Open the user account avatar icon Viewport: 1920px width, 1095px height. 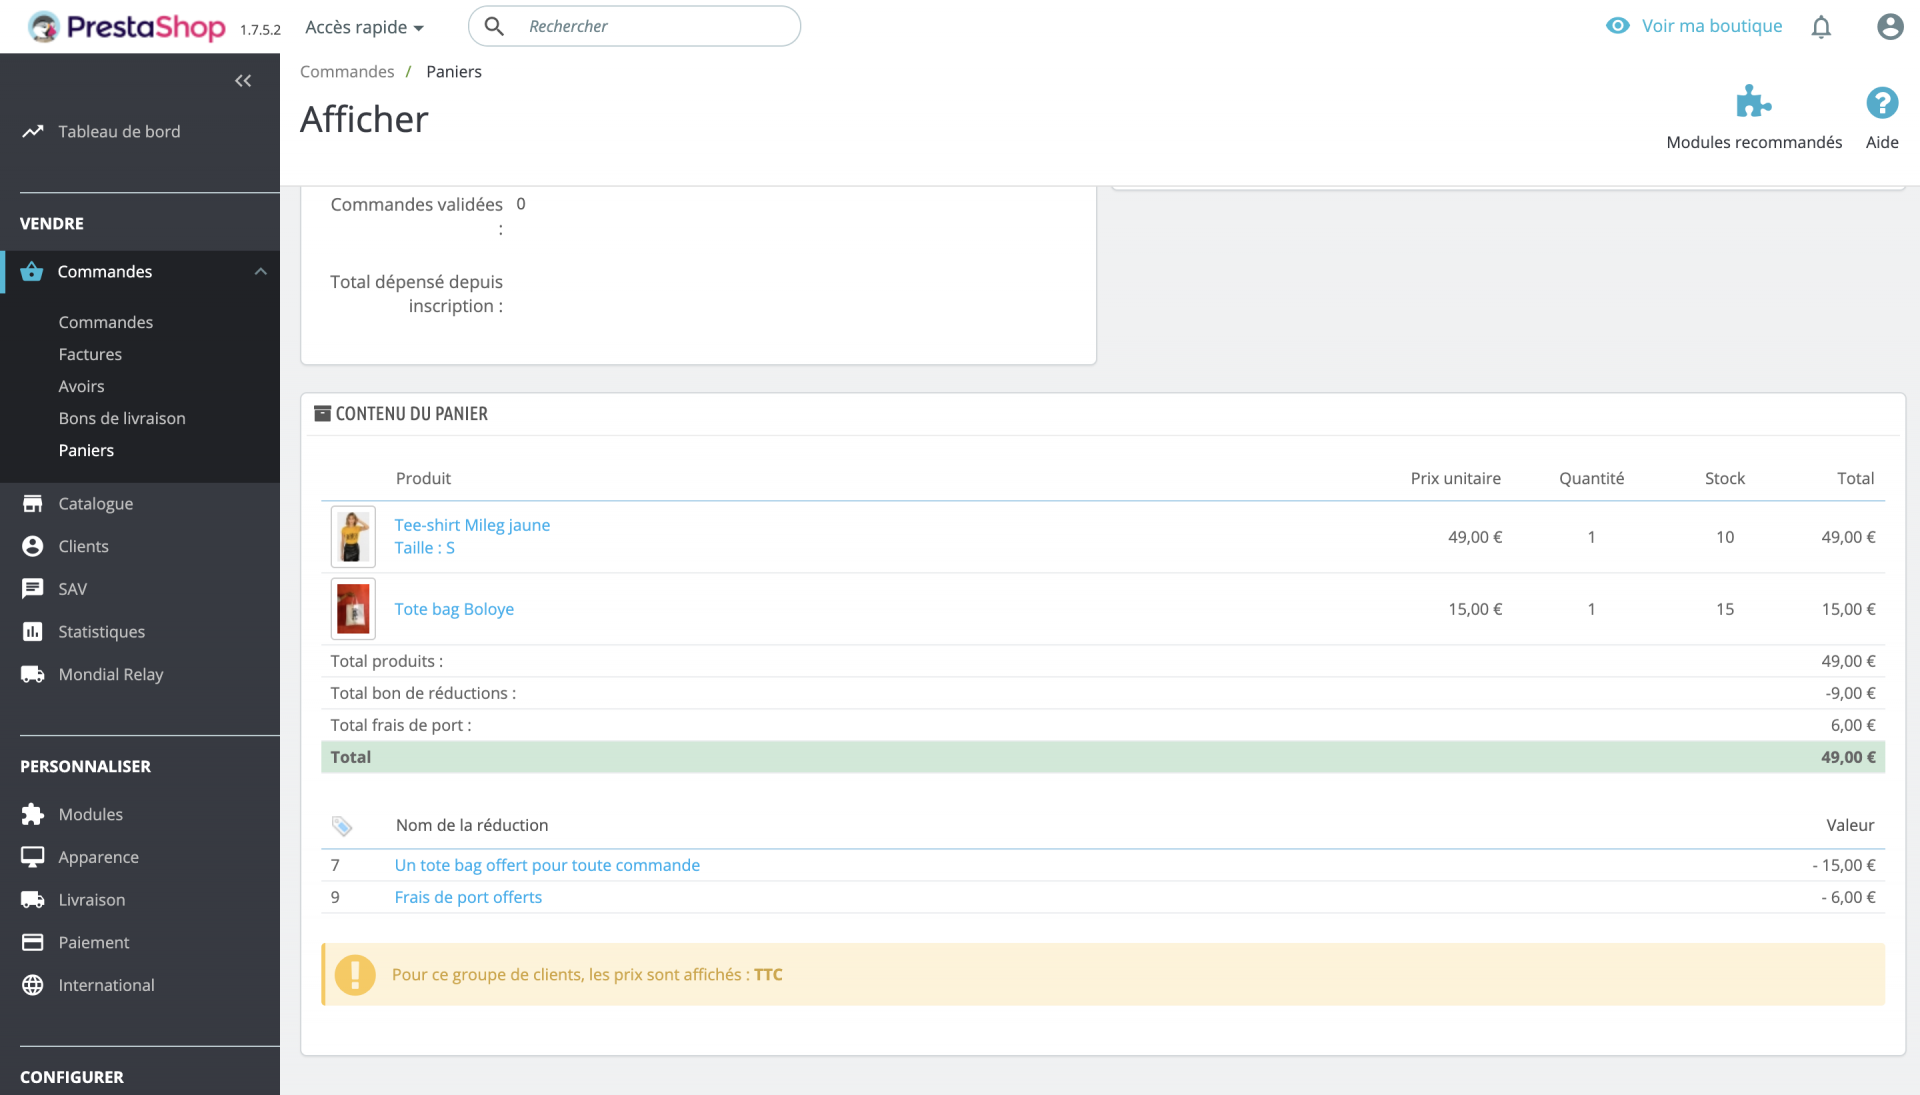(1890, 27)
